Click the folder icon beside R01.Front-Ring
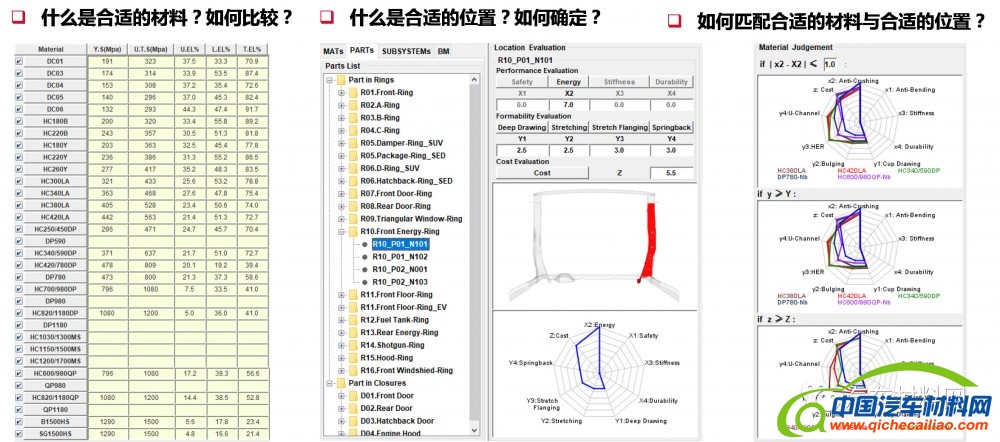Screen dimensions: 1000x442 [x=353, y=92]
